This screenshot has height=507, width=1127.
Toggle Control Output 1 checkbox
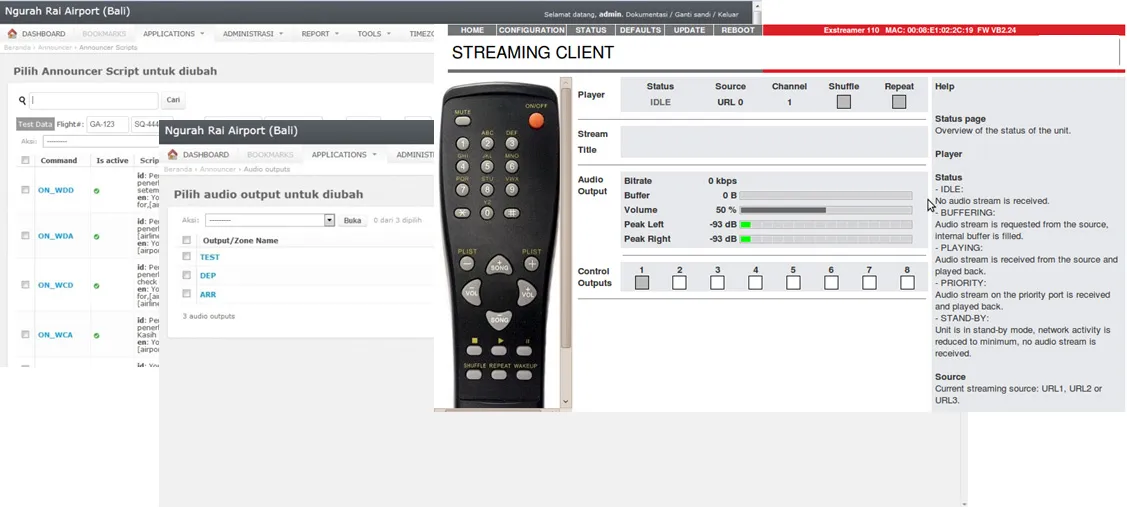642,283
